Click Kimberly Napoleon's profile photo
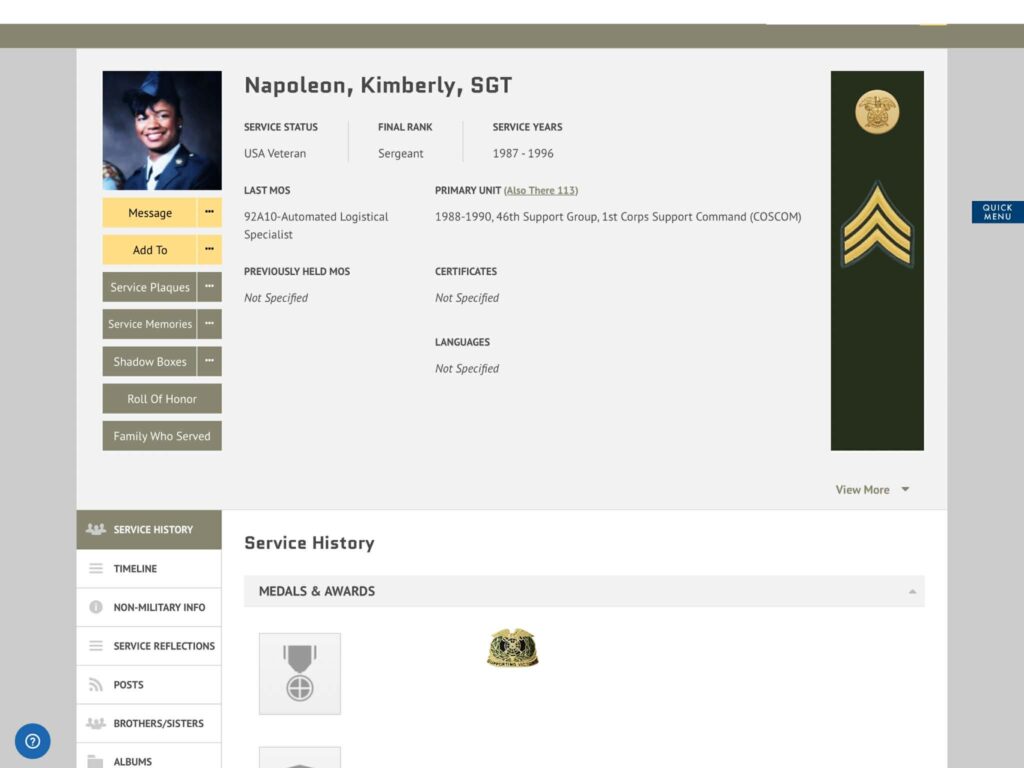Screen dimensions: 1024x768 (x=162, y=130)
